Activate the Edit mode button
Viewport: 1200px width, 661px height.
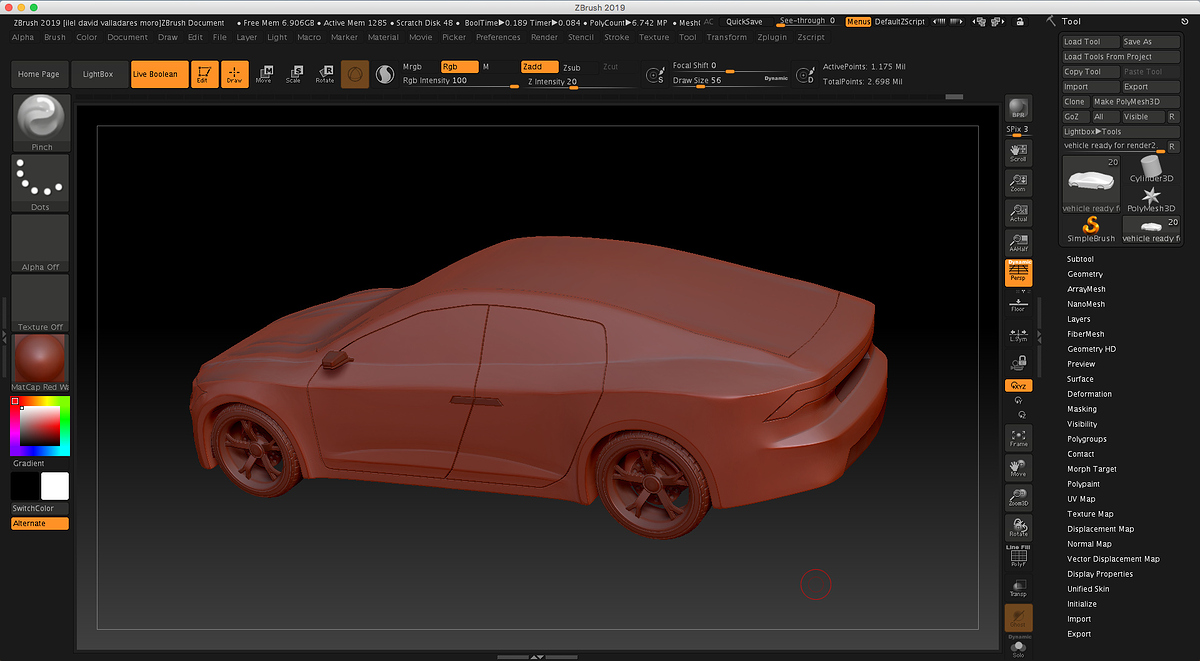coord(204,74)
